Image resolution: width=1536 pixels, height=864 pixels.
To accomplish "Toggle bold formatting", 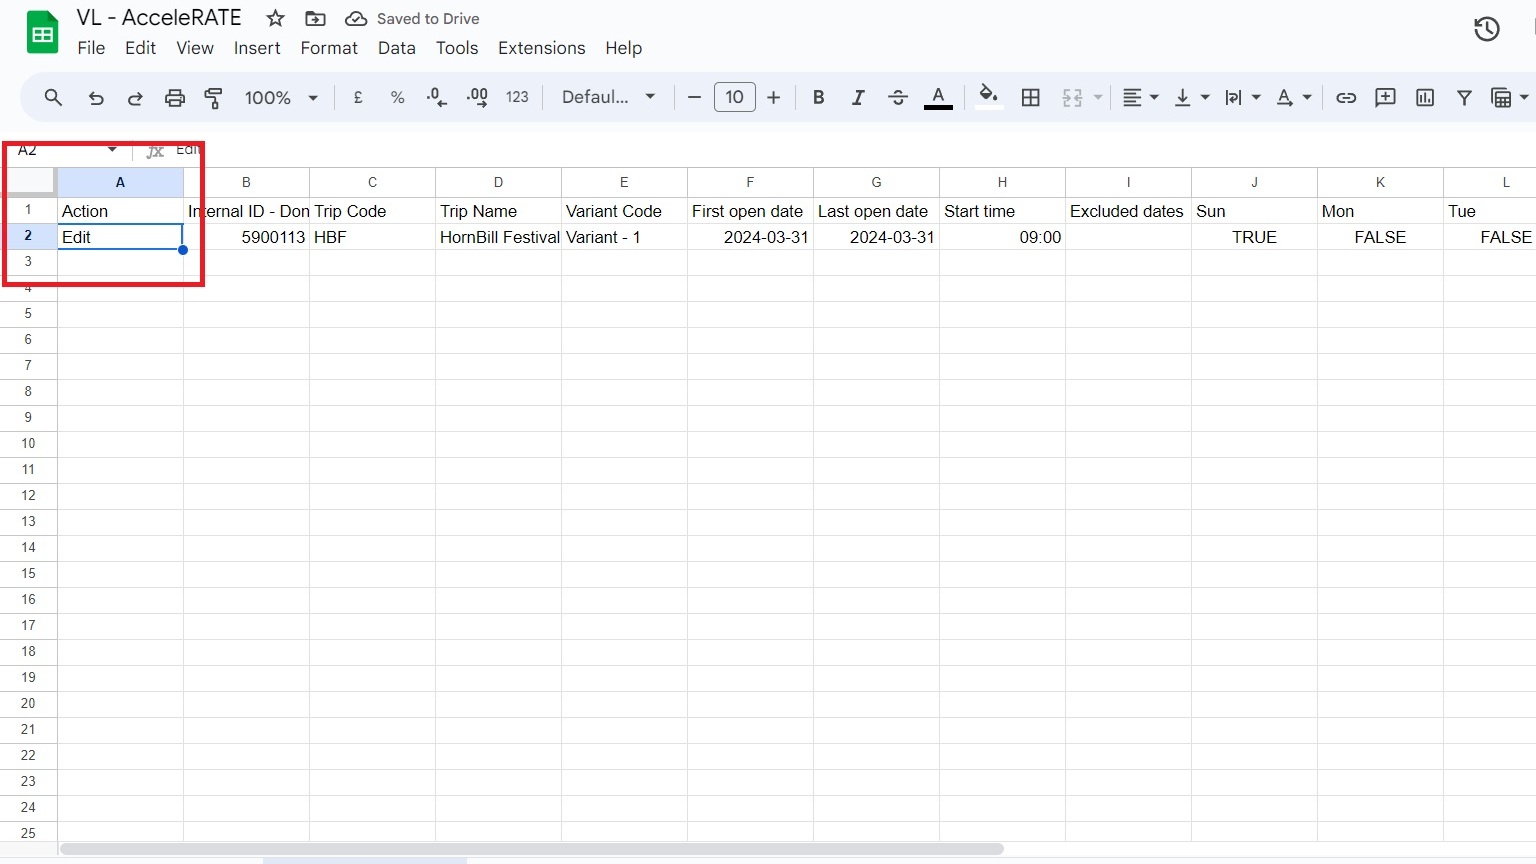I will [x=818, y=97].
